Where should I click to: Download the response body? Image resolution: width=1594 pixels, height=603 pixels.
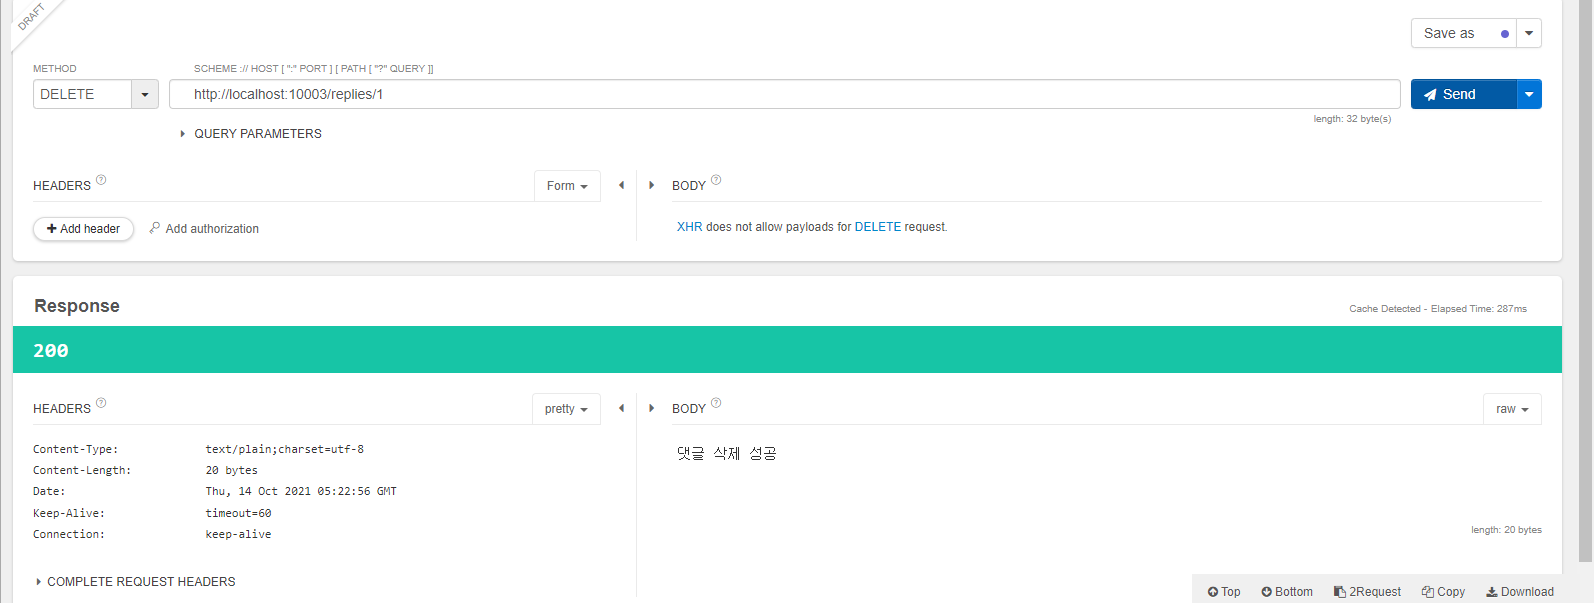click(1520, 592)
